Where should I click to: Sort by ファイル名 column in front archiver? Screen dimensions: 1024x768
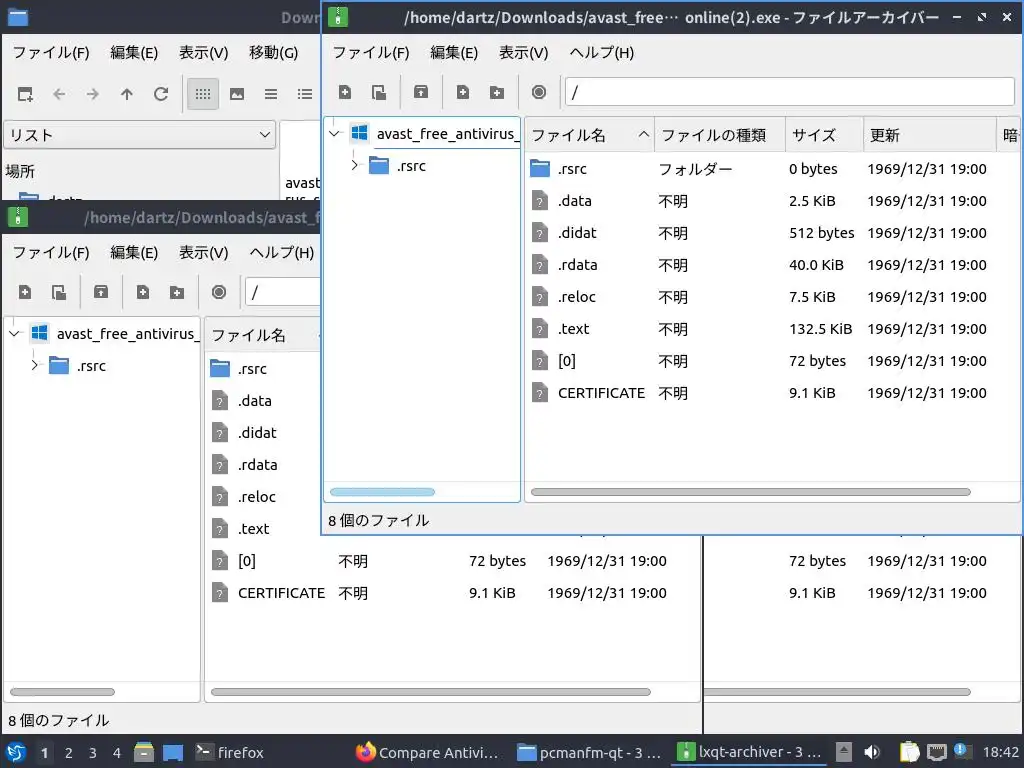(589, 135)
